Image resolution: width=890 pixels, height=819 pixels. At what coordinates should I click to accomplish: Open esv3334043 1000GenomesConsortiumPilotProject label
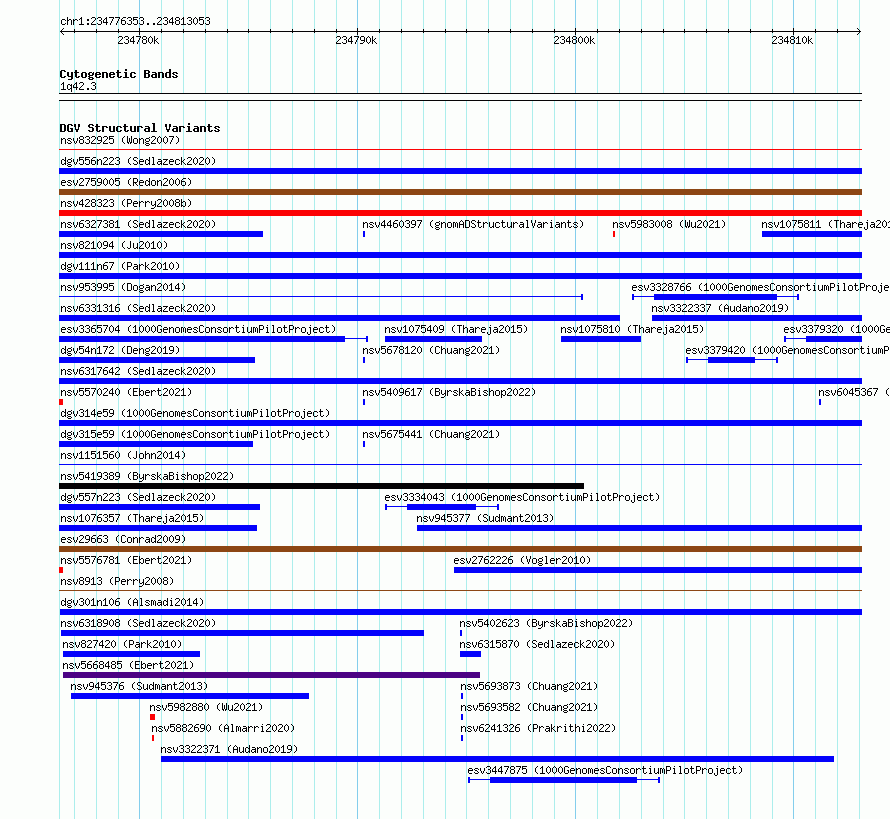(x=522, y=497)
